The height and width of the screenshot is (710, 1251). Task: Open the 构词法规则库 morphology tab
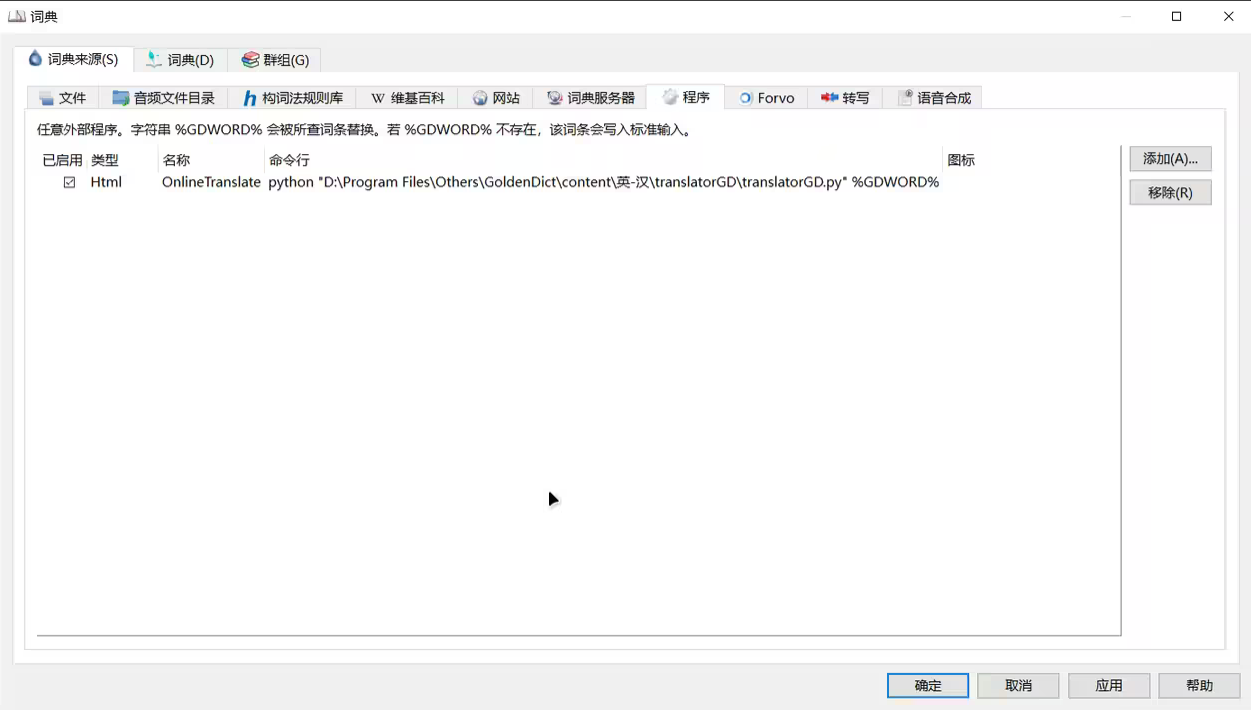click(x=292, y=98)
